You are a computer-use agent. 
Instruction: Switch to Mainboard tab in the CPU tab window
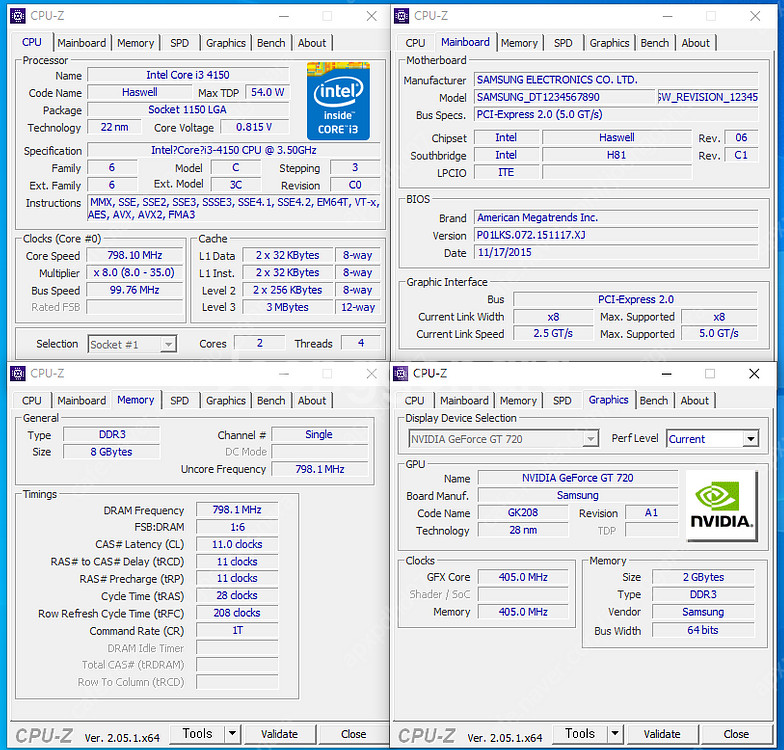(82, 43)
